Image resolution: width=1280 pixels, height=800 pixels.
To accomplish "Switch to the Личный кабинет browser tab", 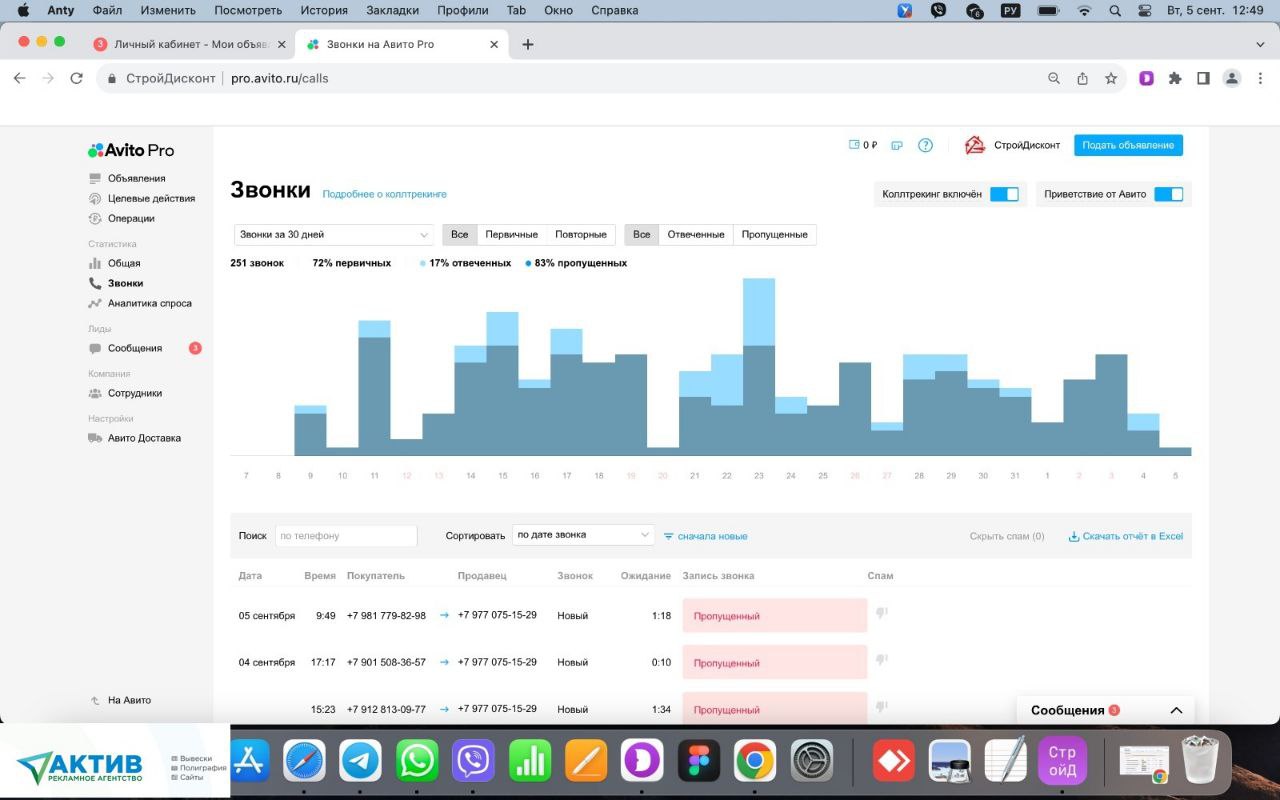I will (190, 44).
